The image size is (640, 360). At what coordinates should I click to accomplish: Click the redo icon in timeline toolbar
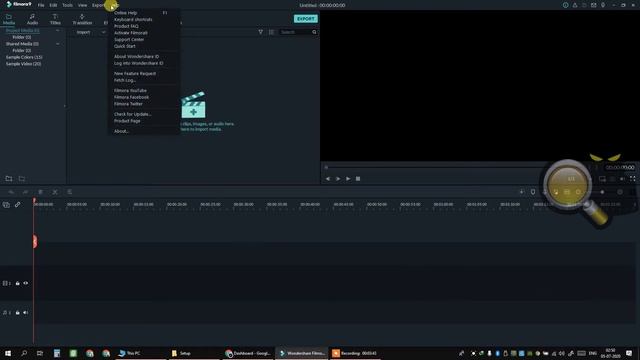pyautogui.click(x=25, y=192)
